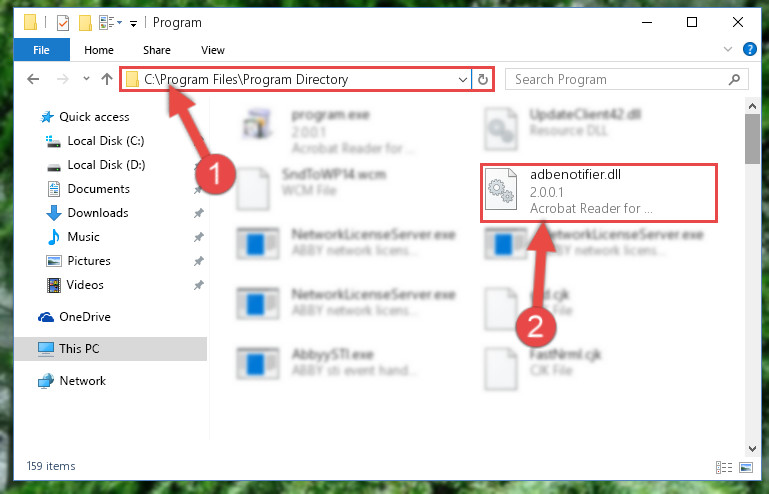Select the FastNrml.cjk file
This screenshot has width=769, height=494.
(x=543, y=367)
